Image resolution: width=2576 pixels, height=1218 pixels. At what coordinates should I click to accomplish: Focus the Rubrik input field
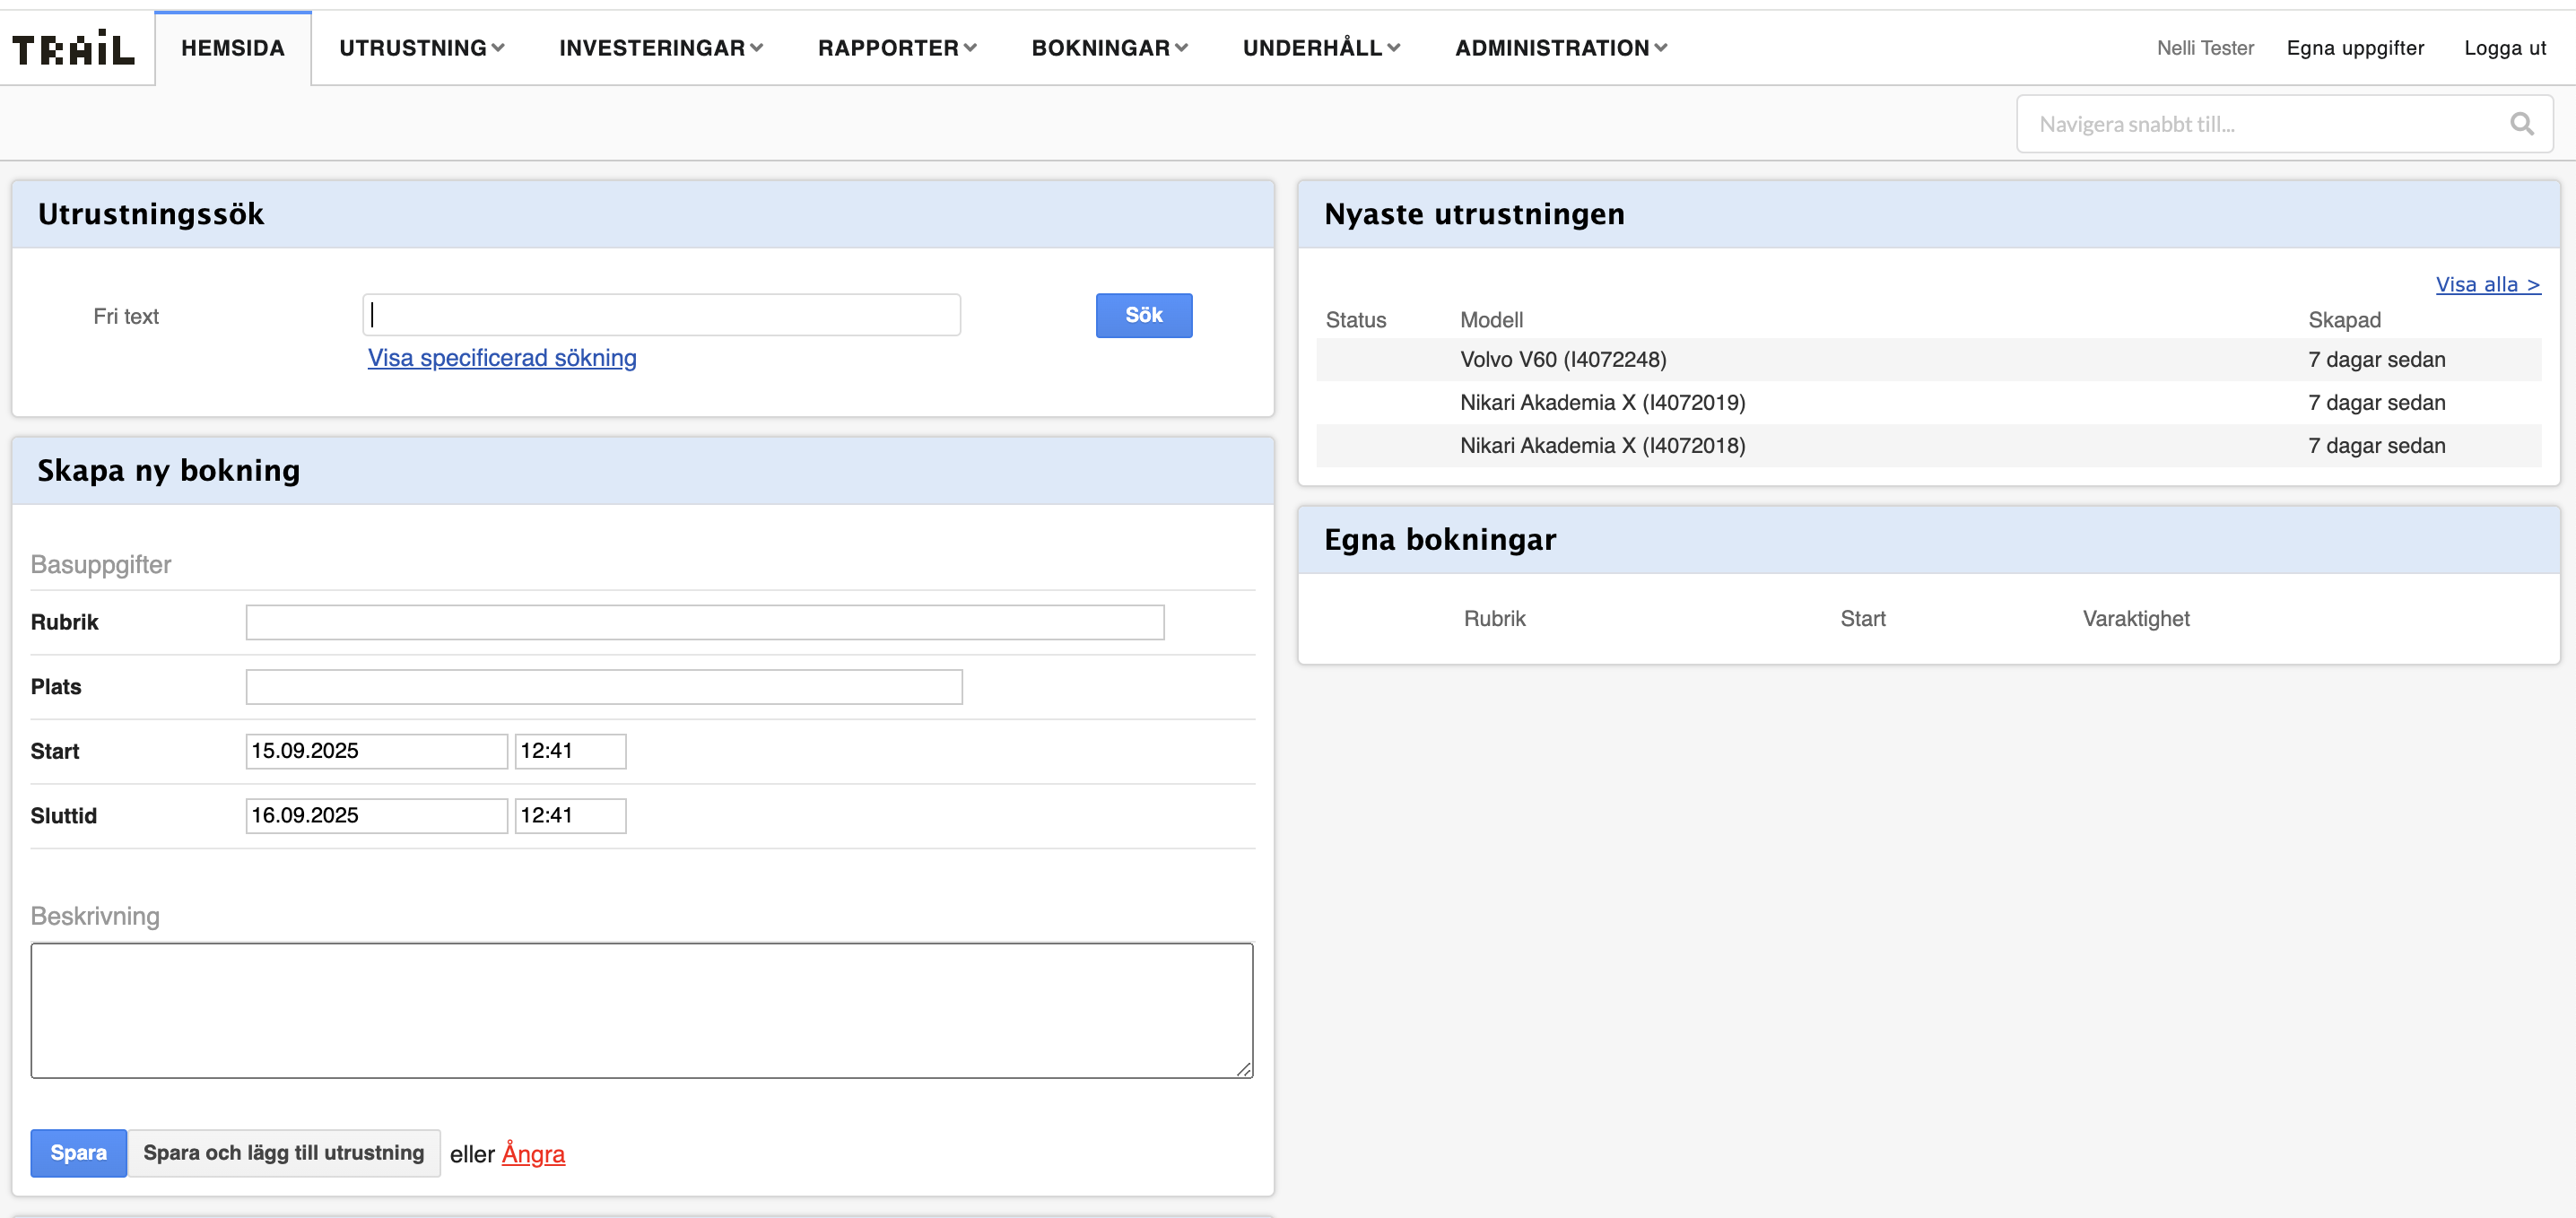click(x=704, y=622)
